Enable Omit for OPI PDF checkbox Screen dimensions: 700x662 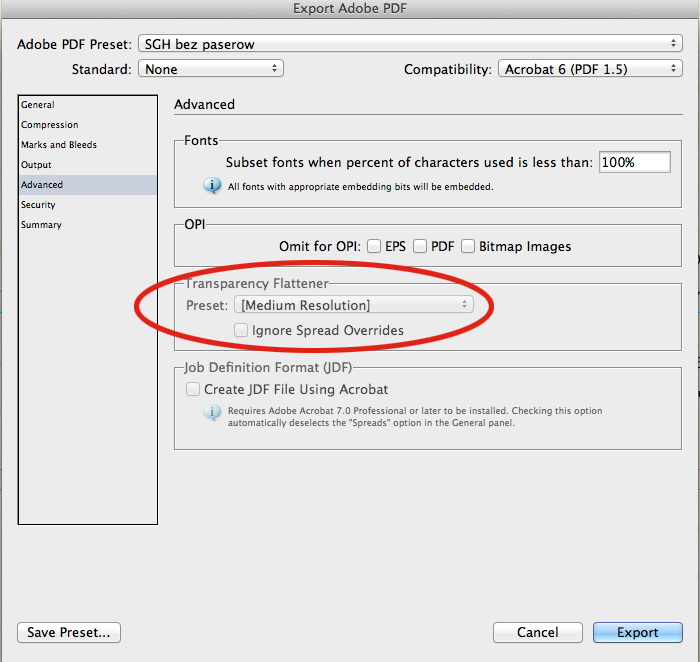[x=420, y=246]
